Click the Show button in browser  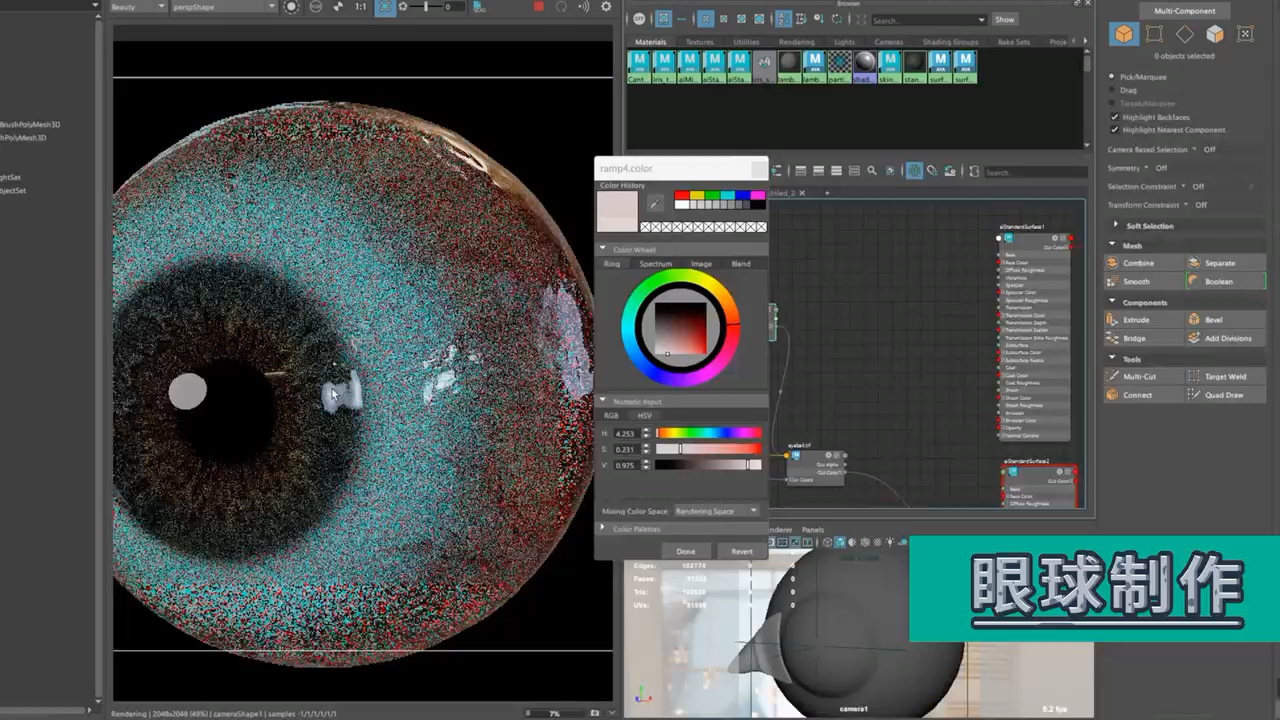pyautogui.click(x=1005, y=19)
